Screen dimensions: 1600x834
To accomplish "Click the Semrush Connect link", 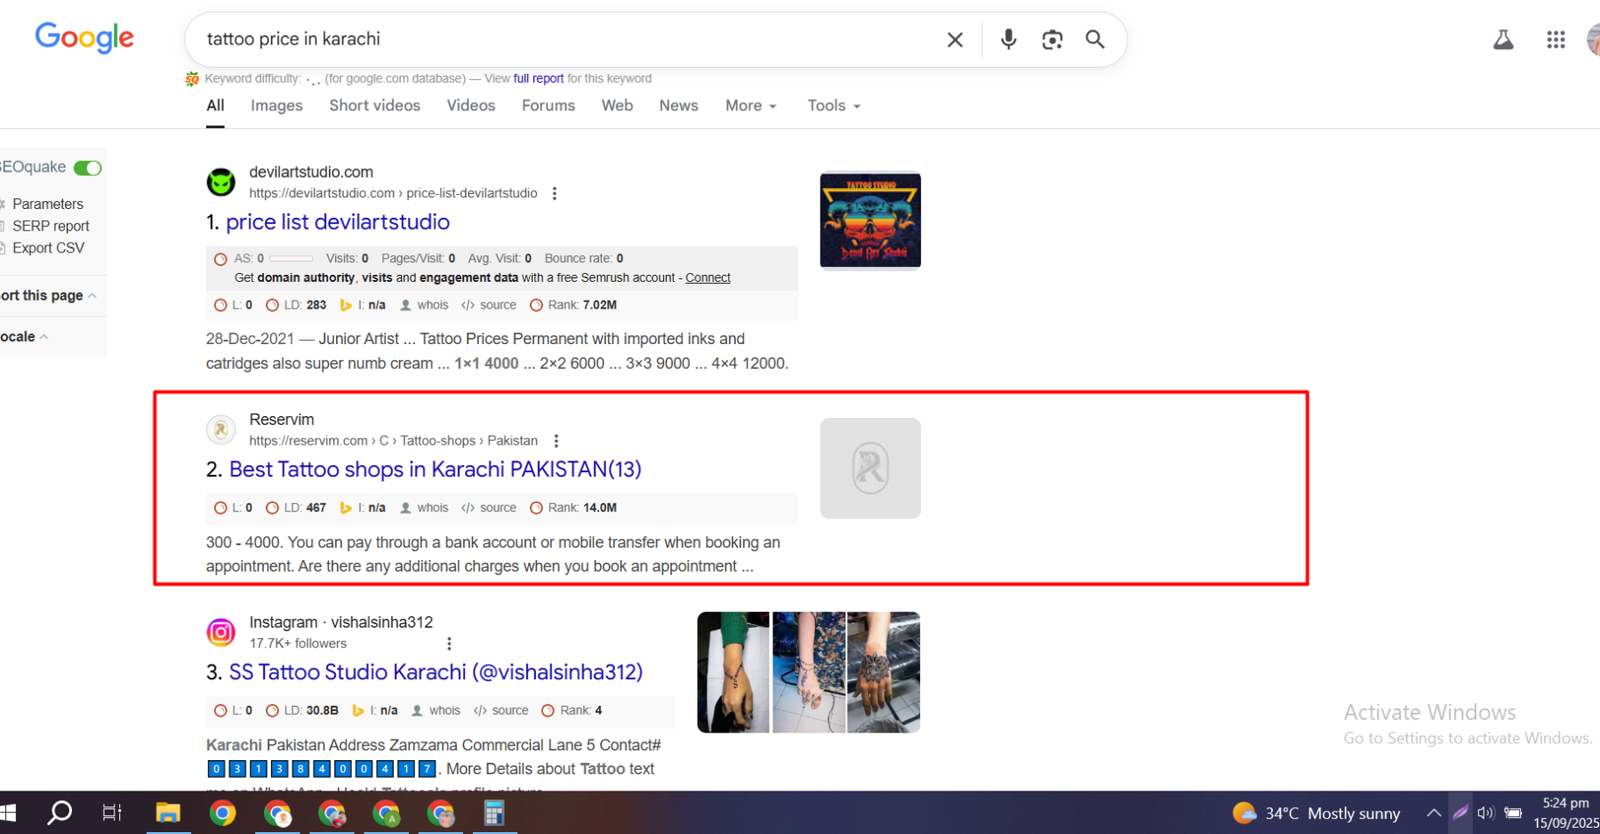I will click(x=707, y=278).
